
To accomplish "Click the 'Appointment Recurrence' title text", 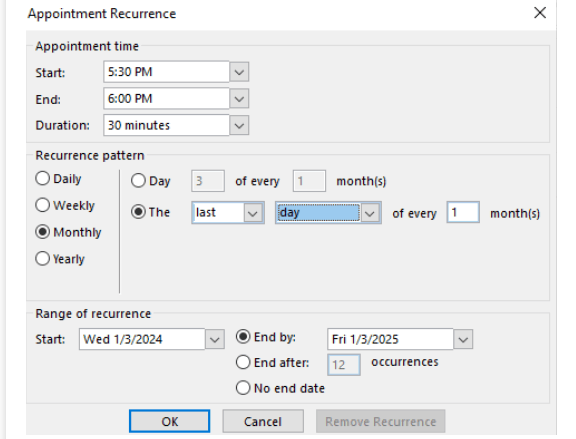I will coord(102,14).
